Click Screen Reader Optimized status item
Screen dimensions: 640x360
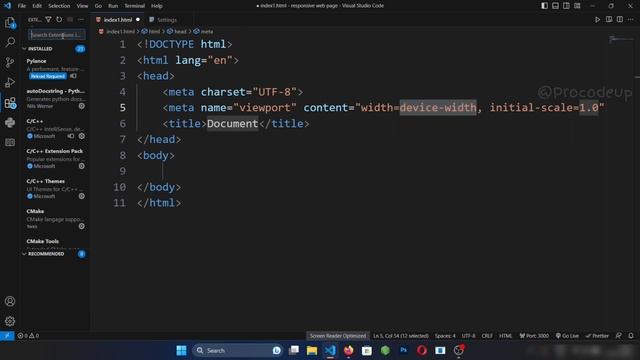coord(338,336)
